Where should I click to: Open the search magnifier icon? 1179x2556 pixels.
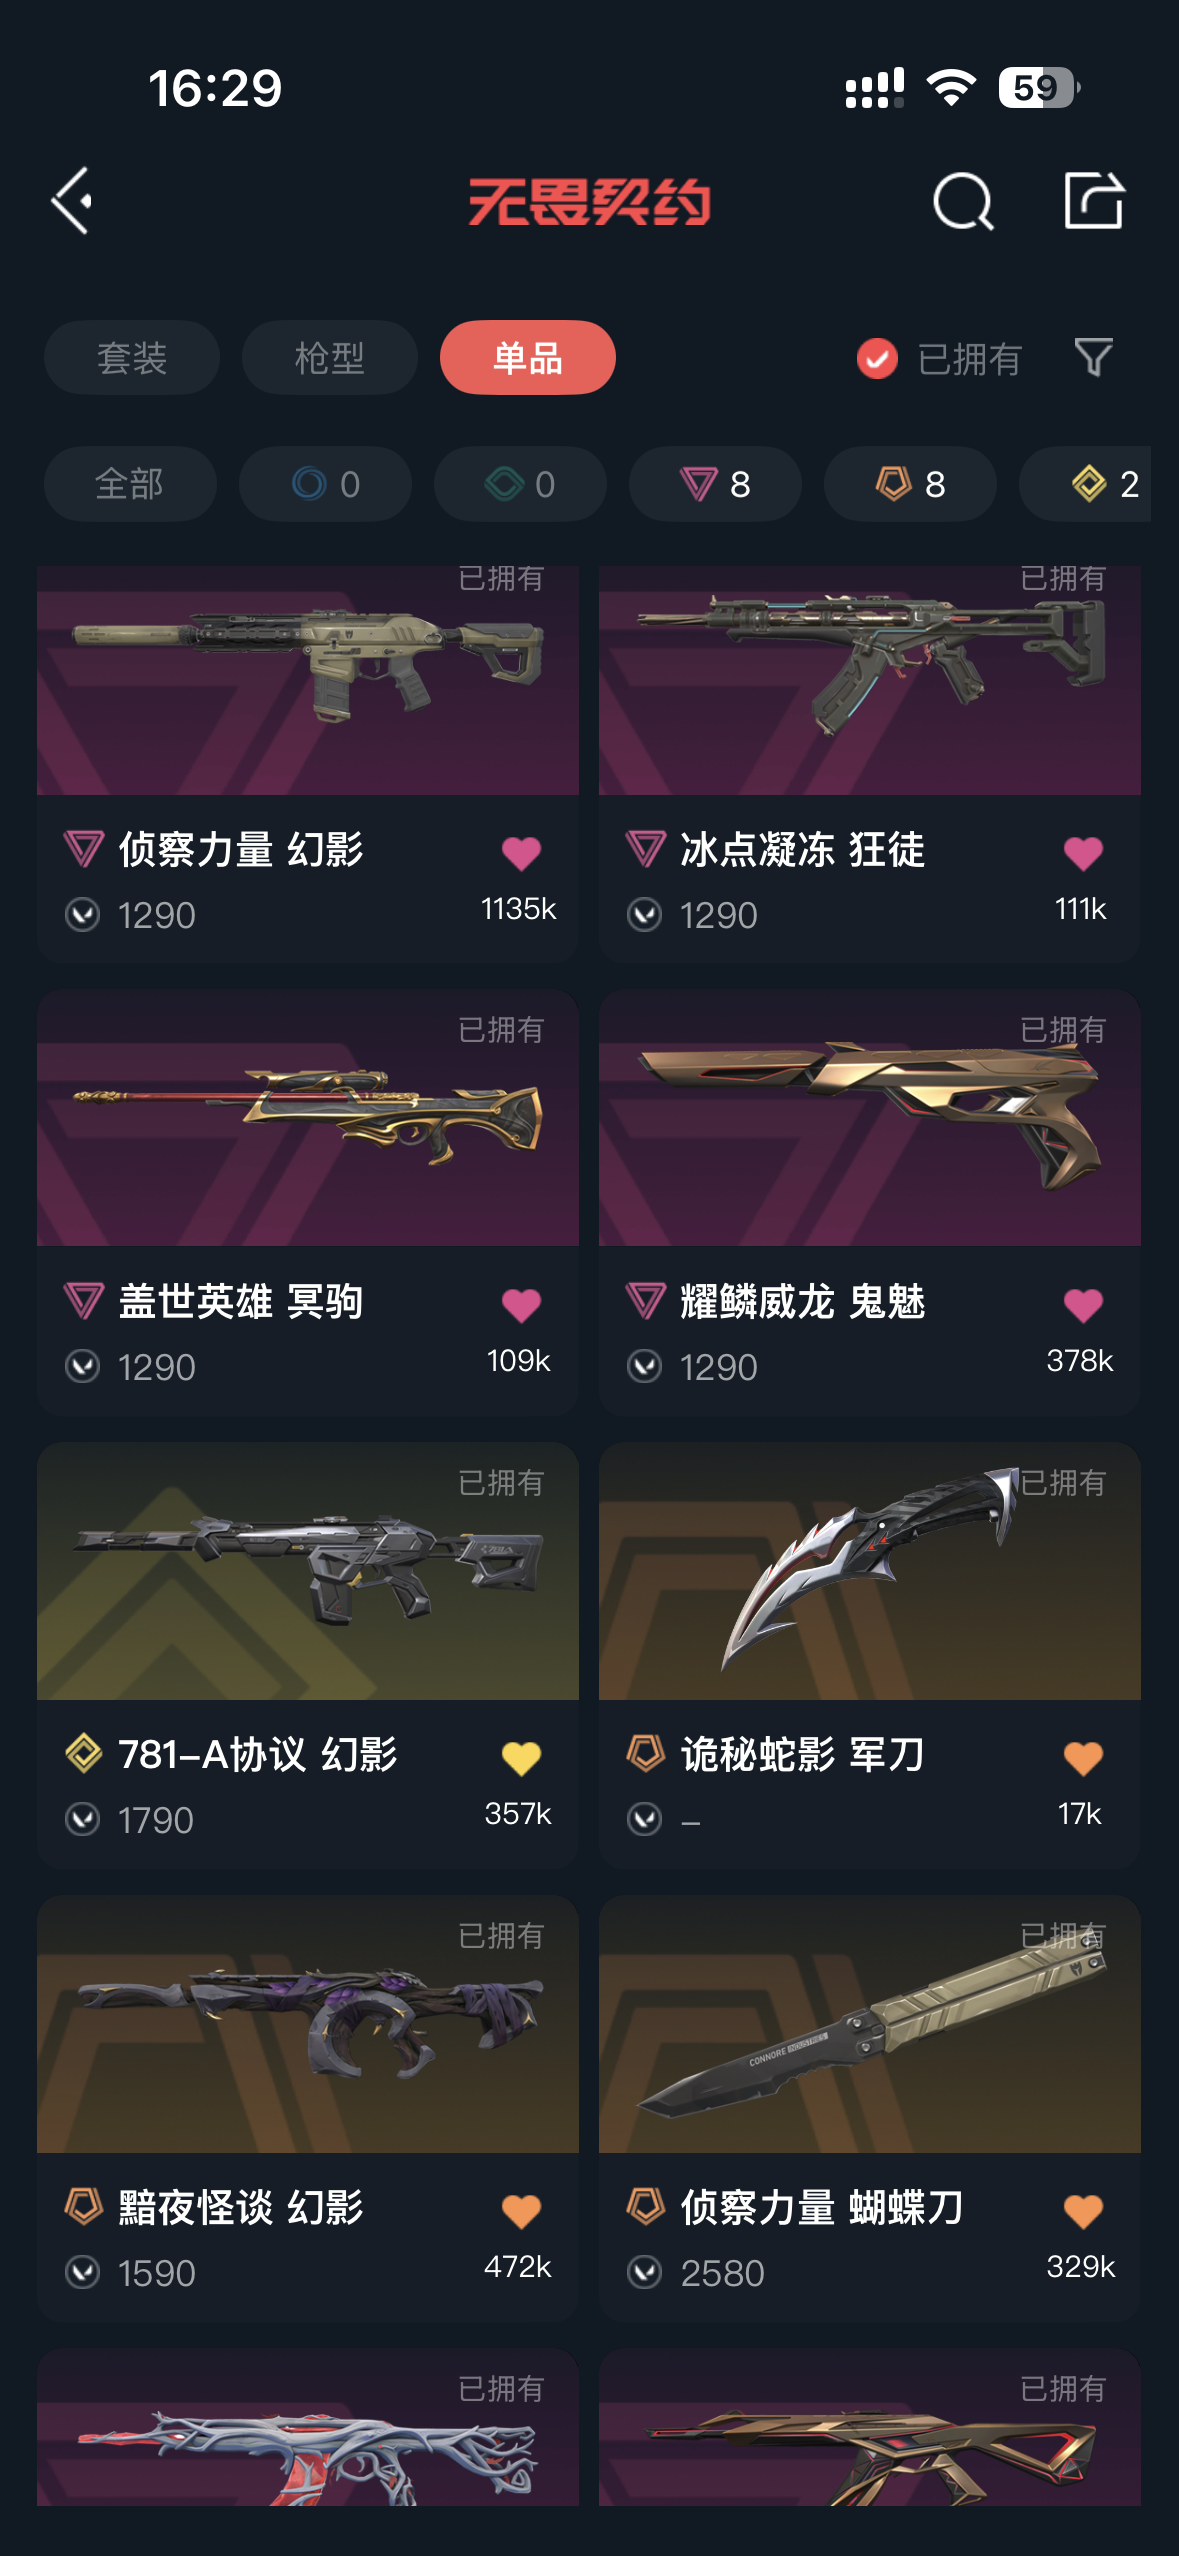pyautogui.click(x=963, y=201)
